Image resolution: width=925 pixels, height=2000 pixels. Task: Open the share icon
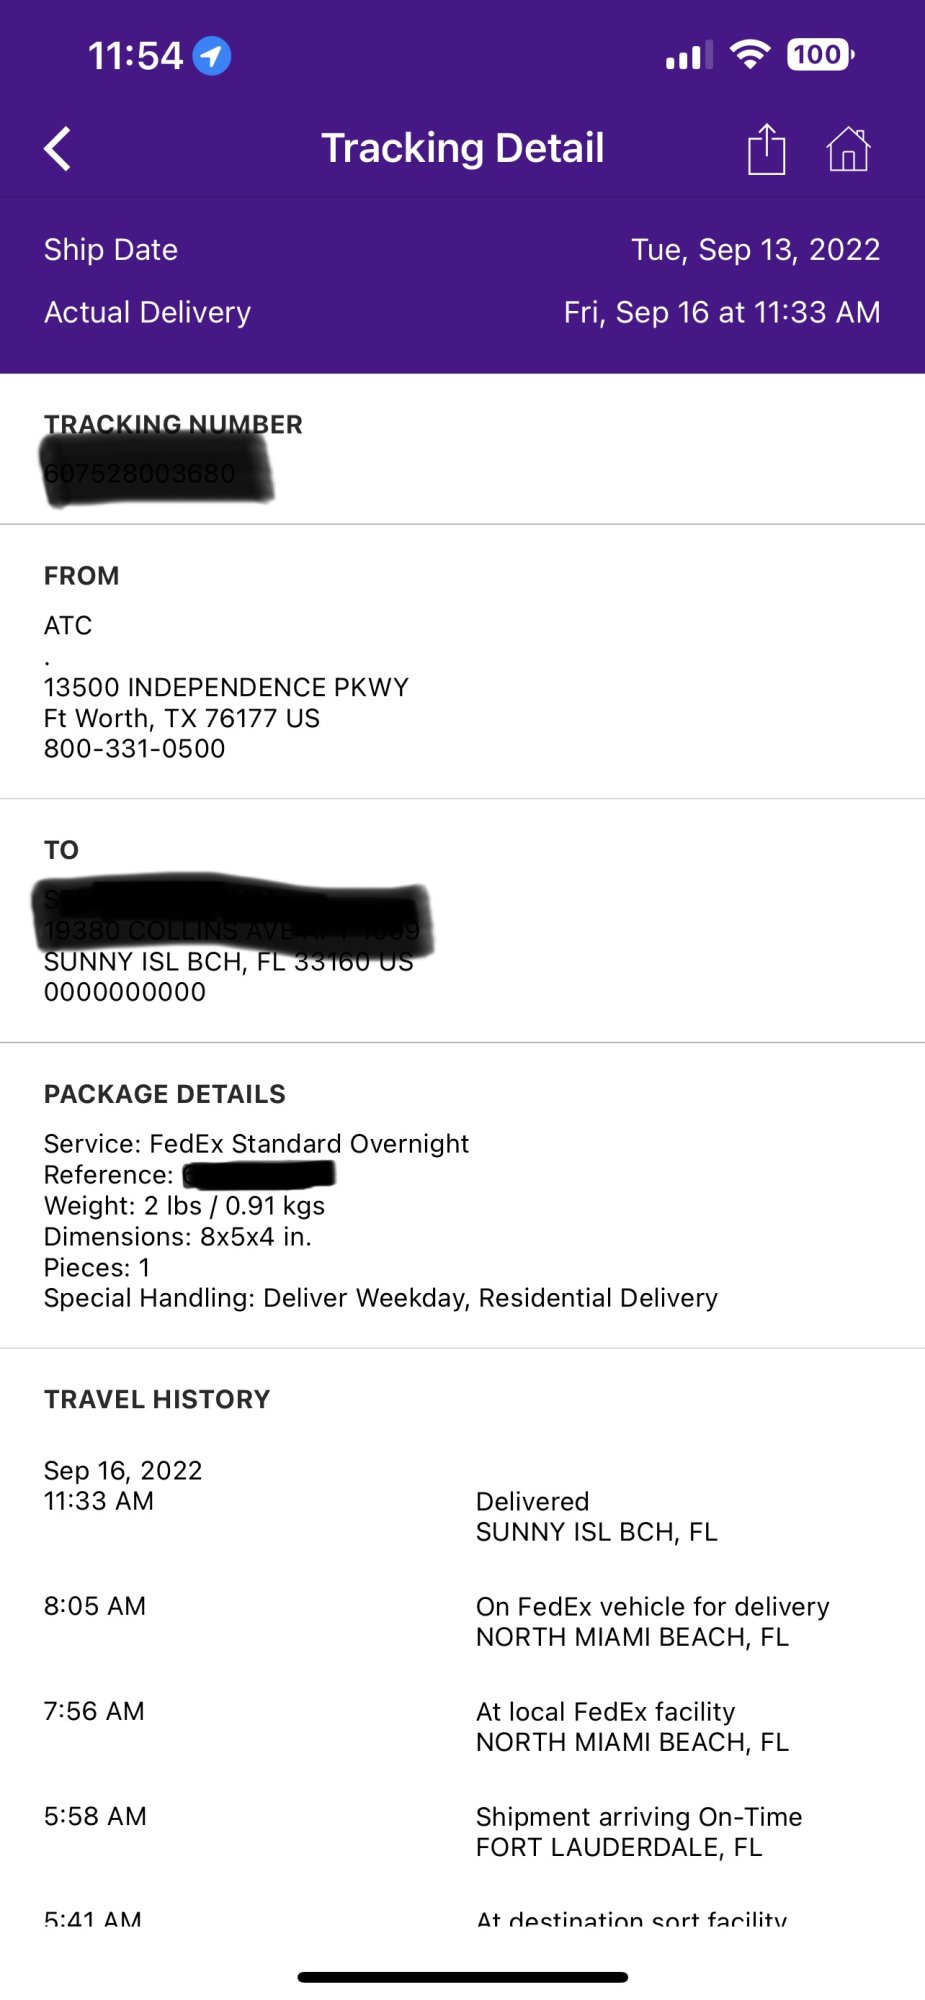point(766,150)
